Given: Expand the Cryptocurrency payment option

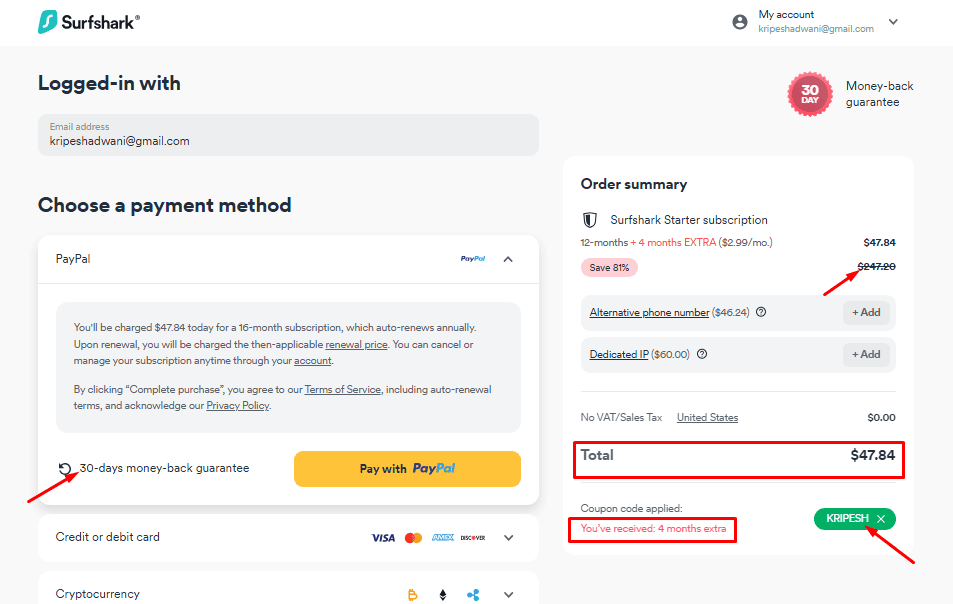Looking at the screenshot, I should click(x=508, y=595).
